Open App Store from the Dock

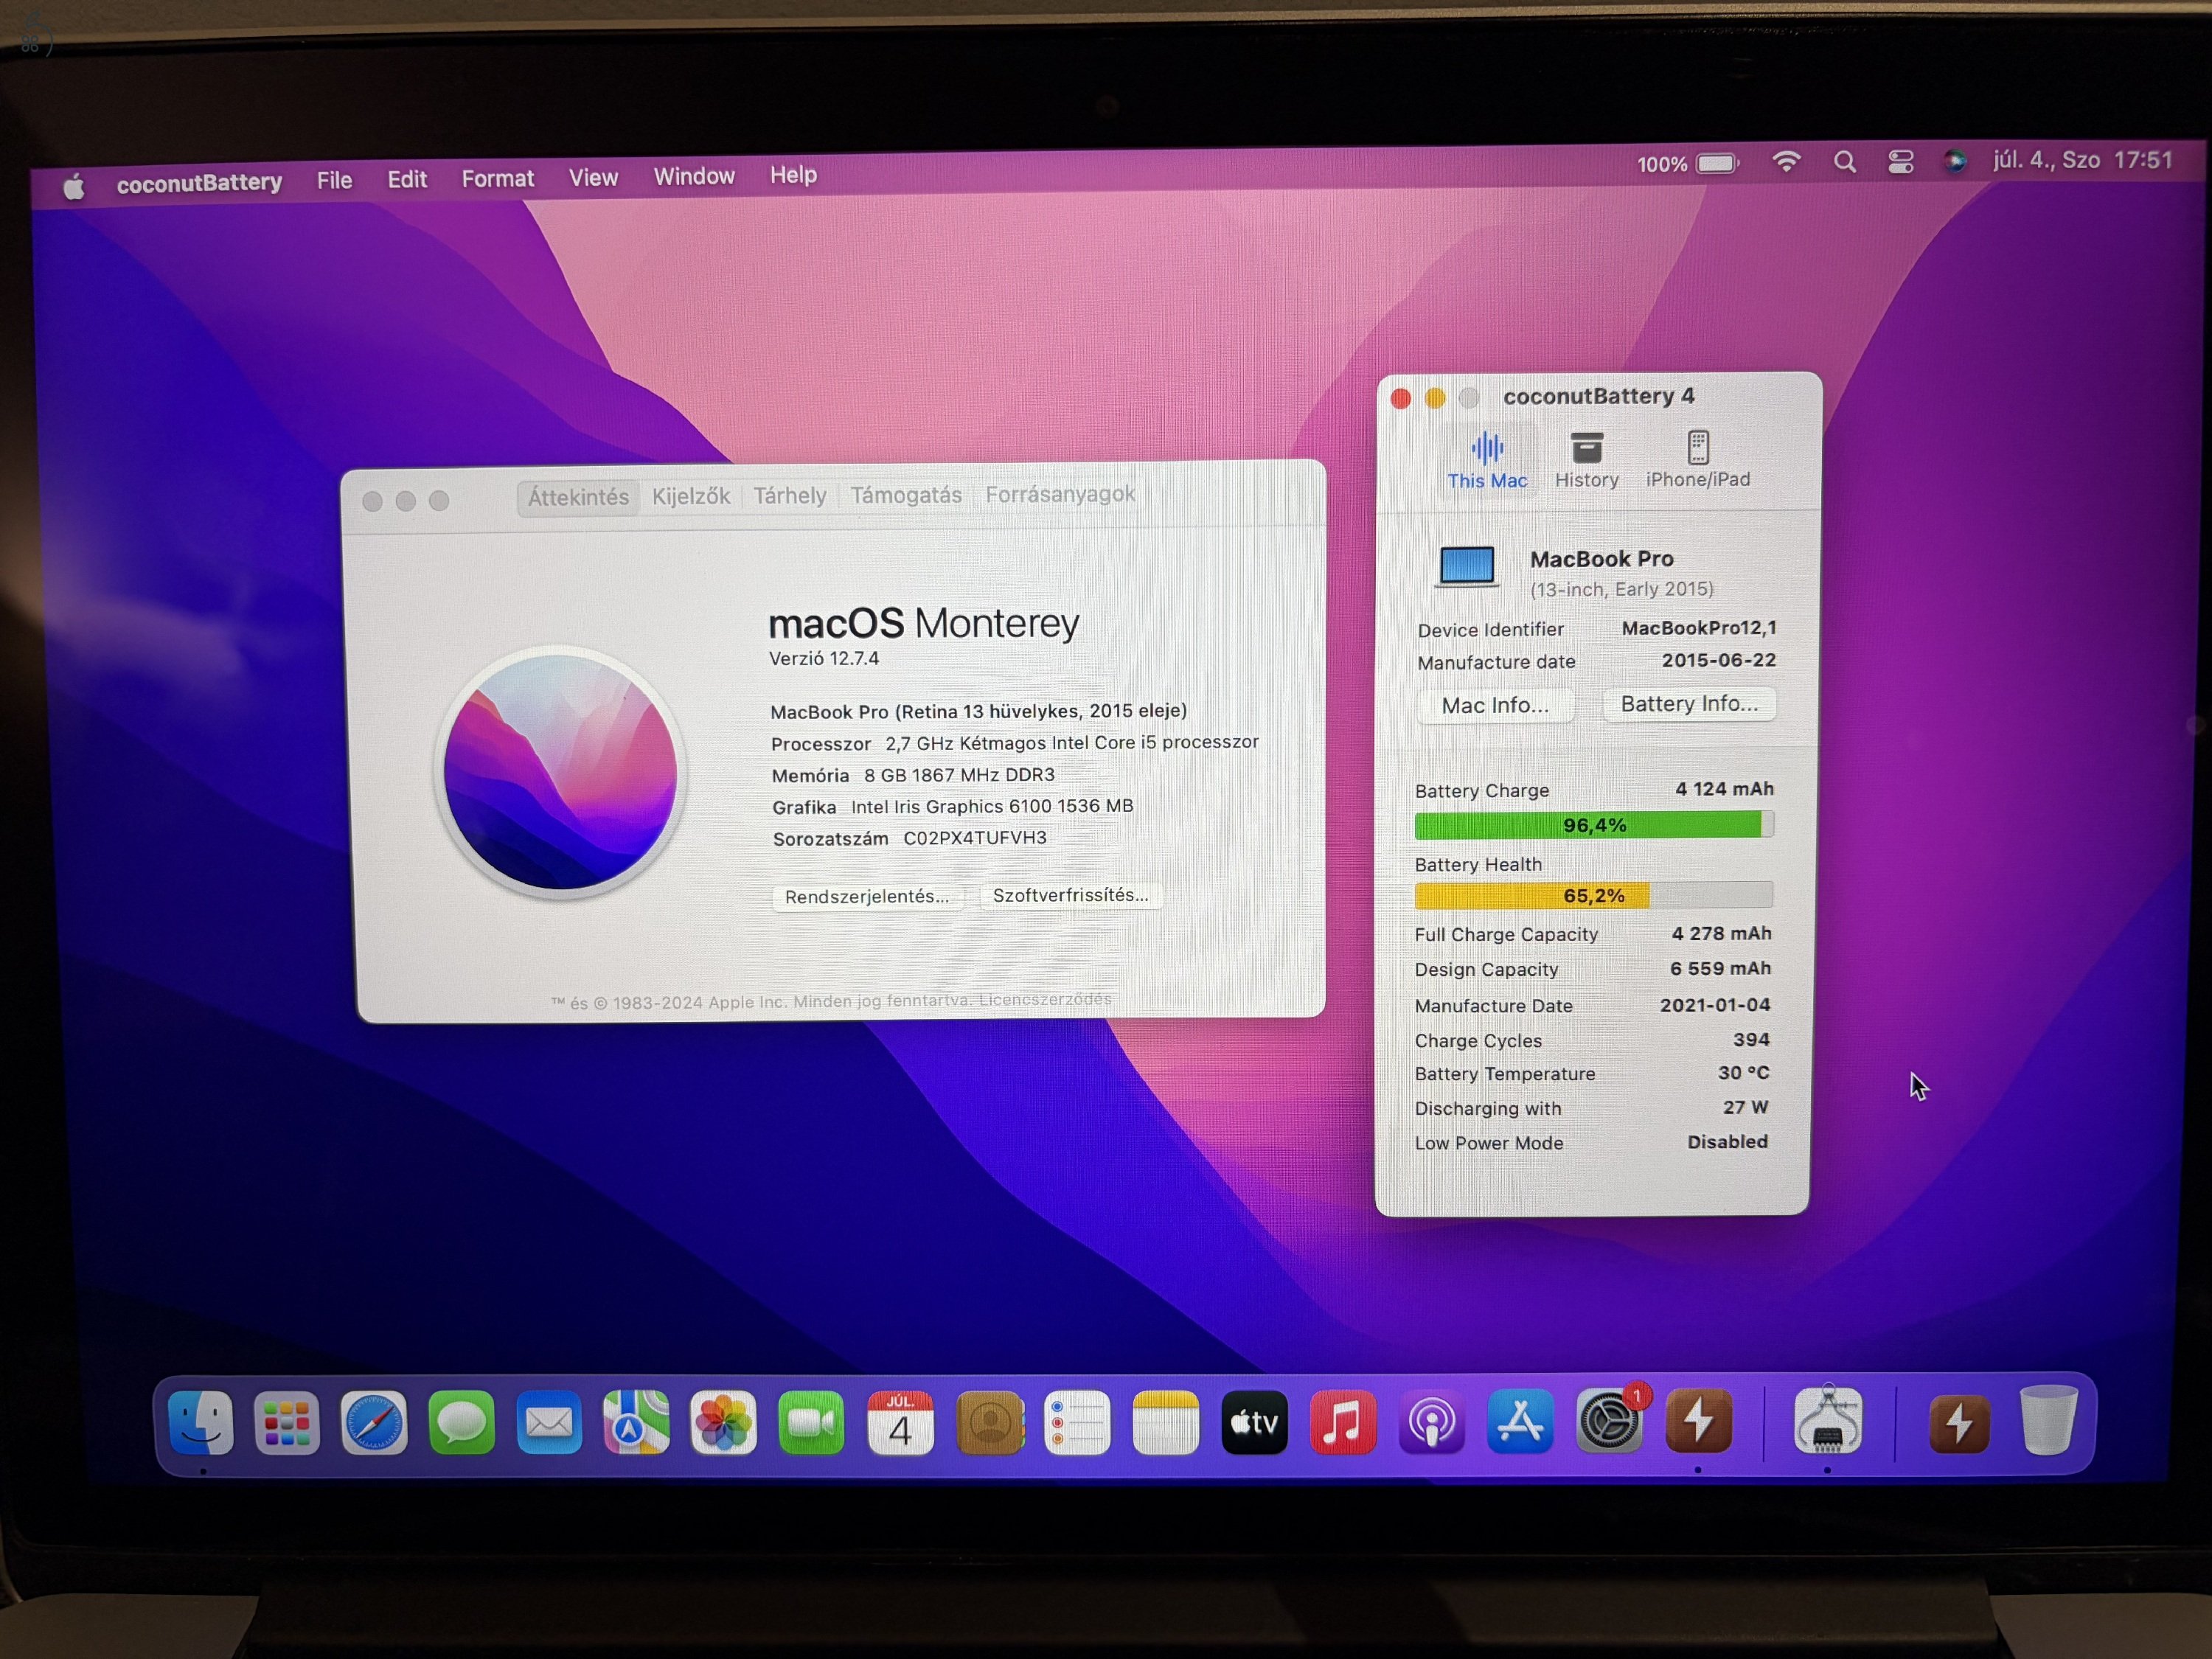tap(1520, 1421)
